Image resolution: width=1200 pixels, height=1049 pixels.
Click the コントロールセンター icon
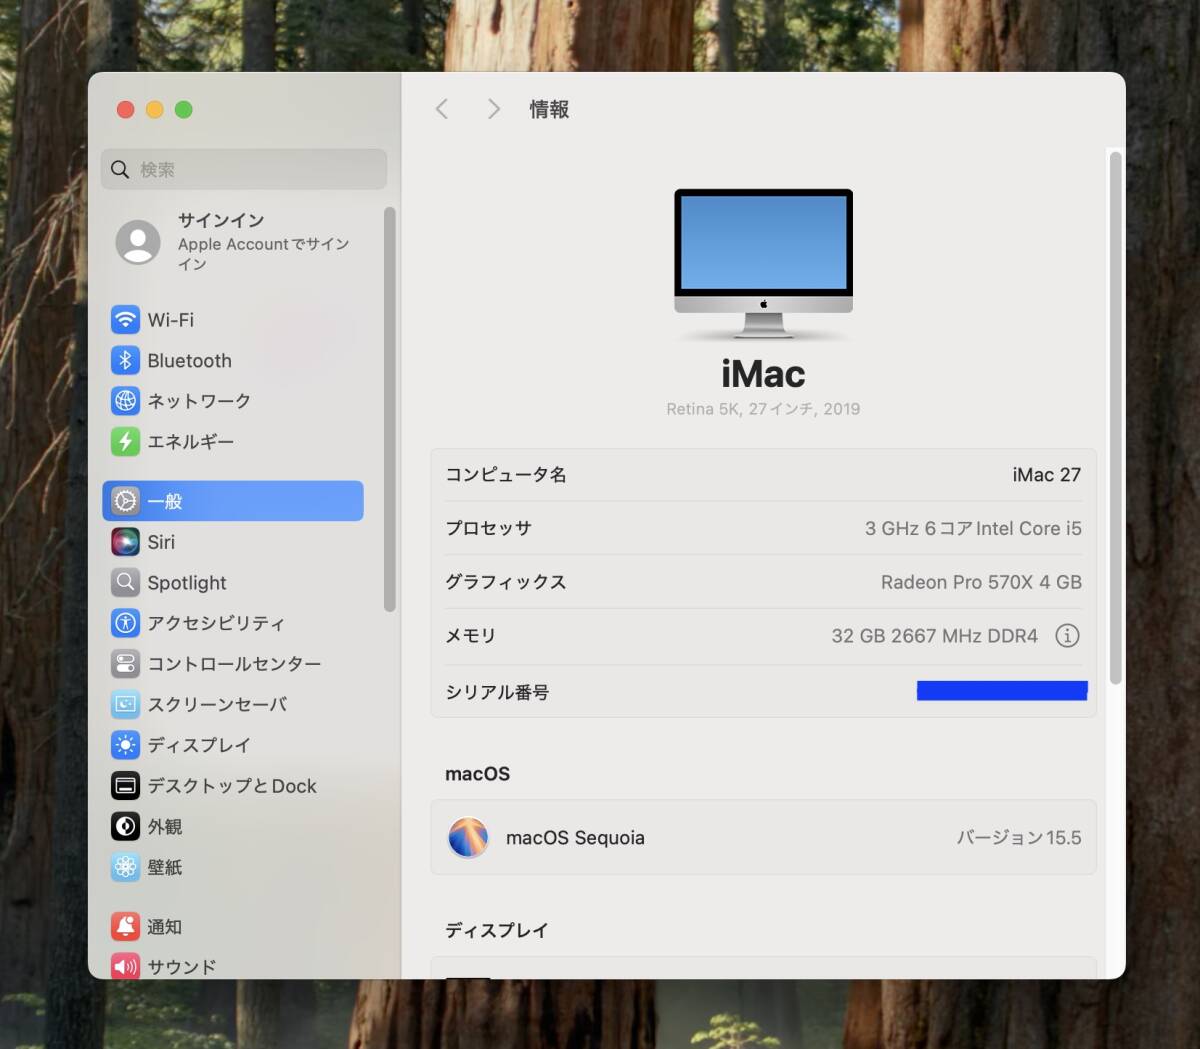(x=125, y=664)
